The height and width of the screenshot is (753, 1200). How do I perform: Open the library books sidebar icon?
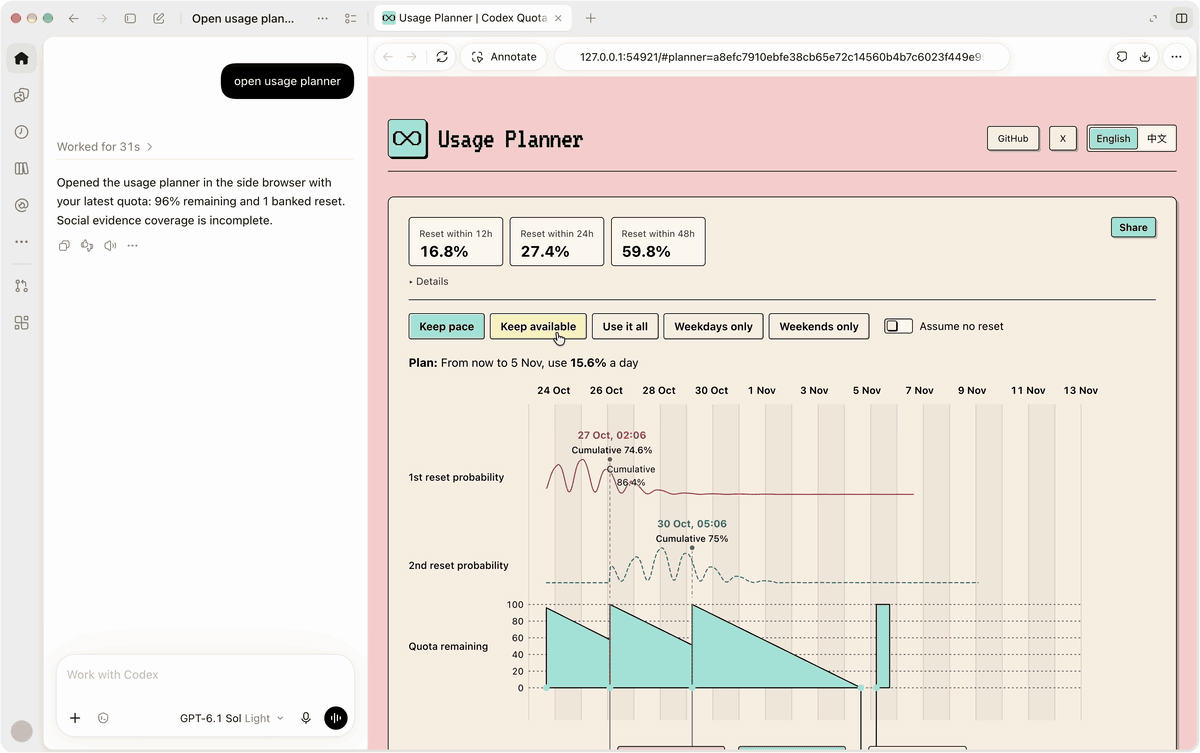[x=21, y=168]
